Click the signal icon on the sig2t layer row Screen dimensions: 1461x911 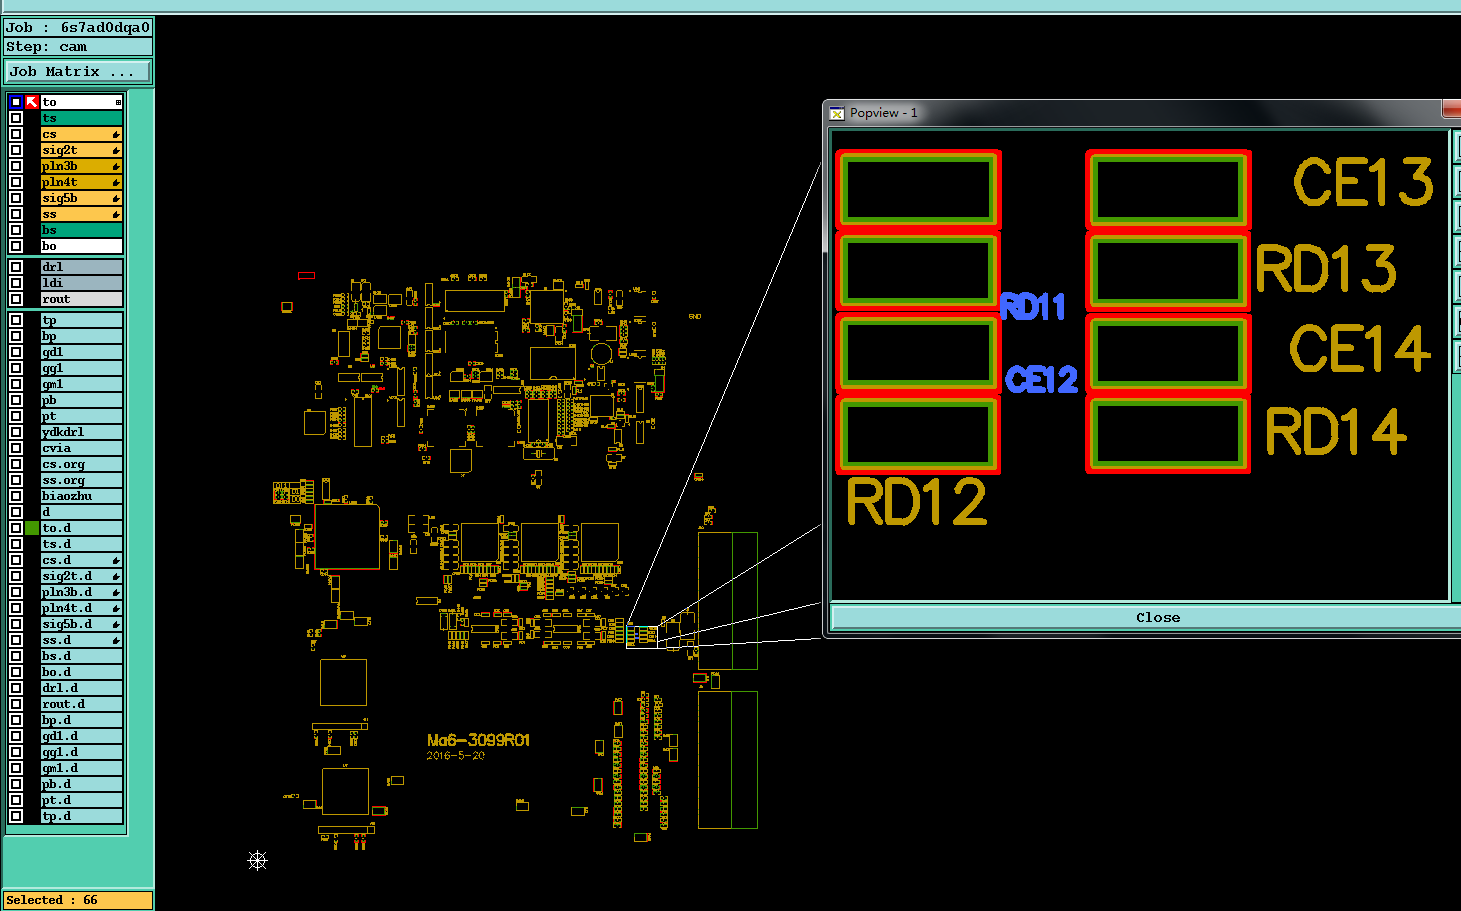pos(116,150)
